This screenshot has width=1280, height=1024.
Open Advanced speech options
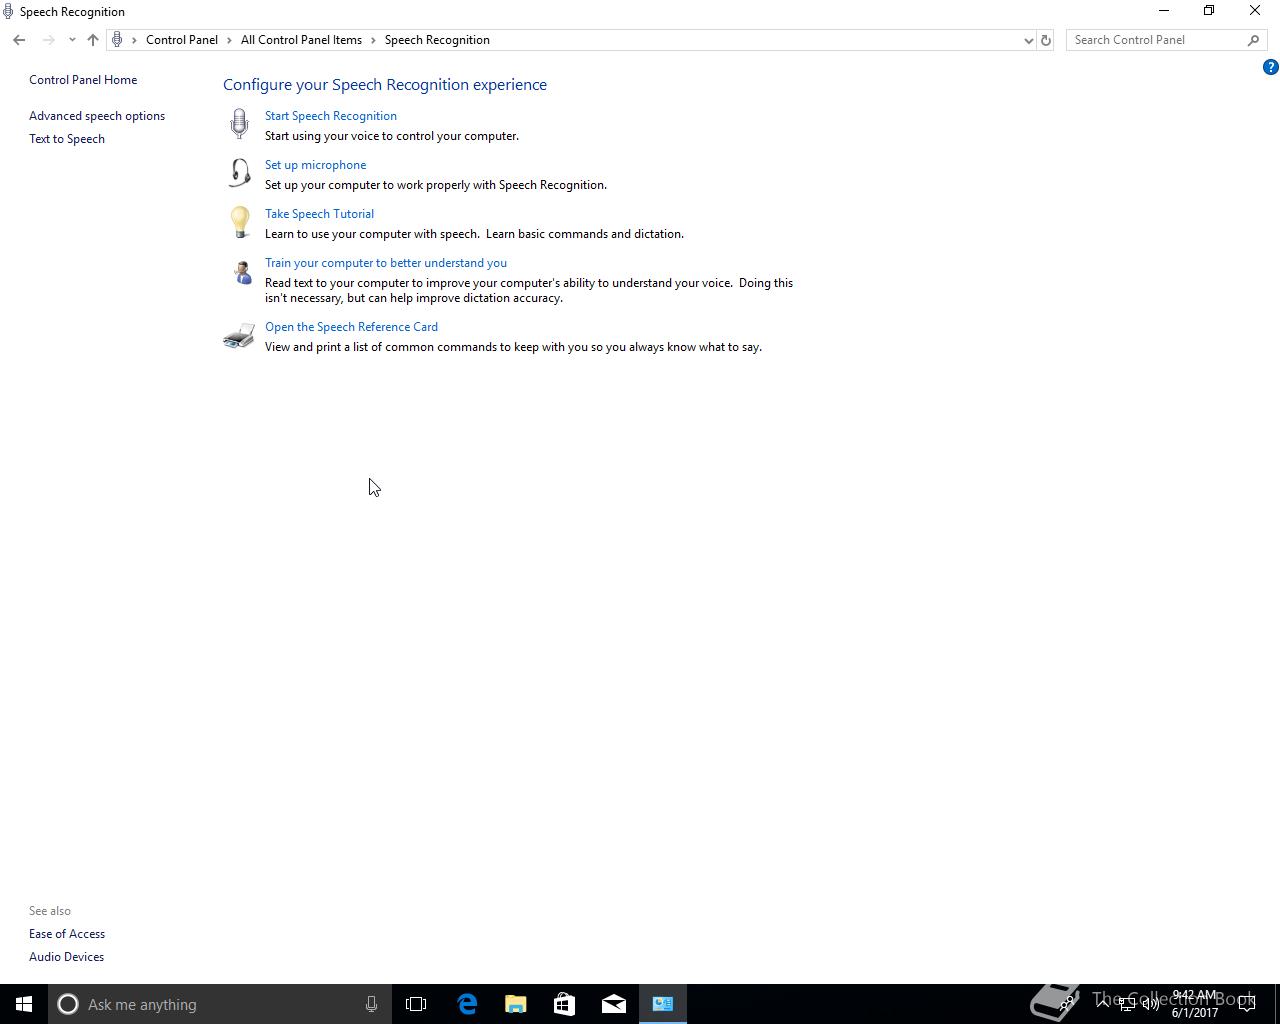pyautogui.click(x=97, y=116)
